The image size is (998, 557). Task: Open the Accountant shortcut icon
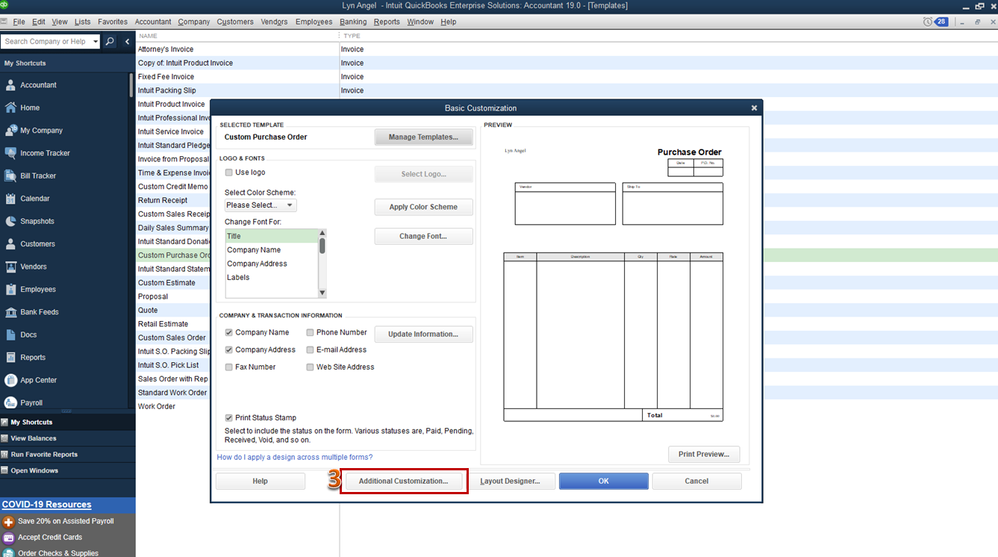coord(11,85)
